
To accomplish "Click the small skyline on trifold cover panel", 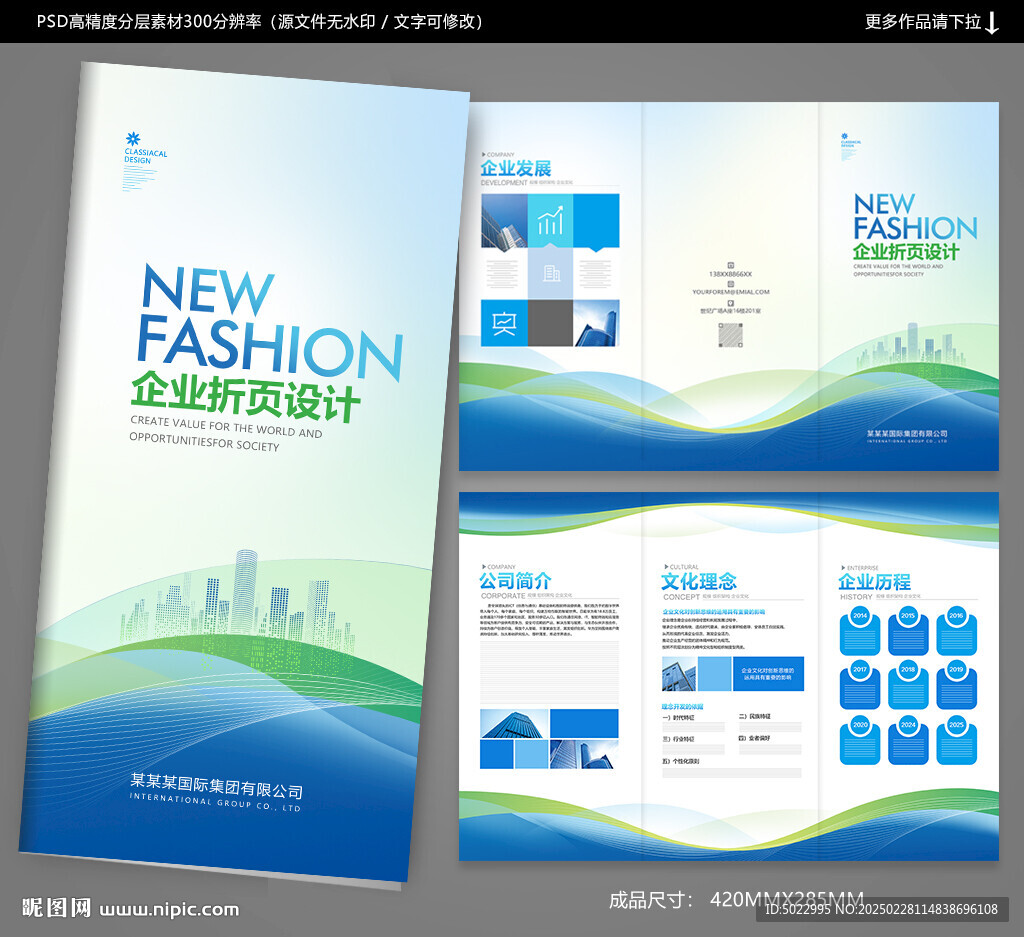I will click(x=911, y=346).
